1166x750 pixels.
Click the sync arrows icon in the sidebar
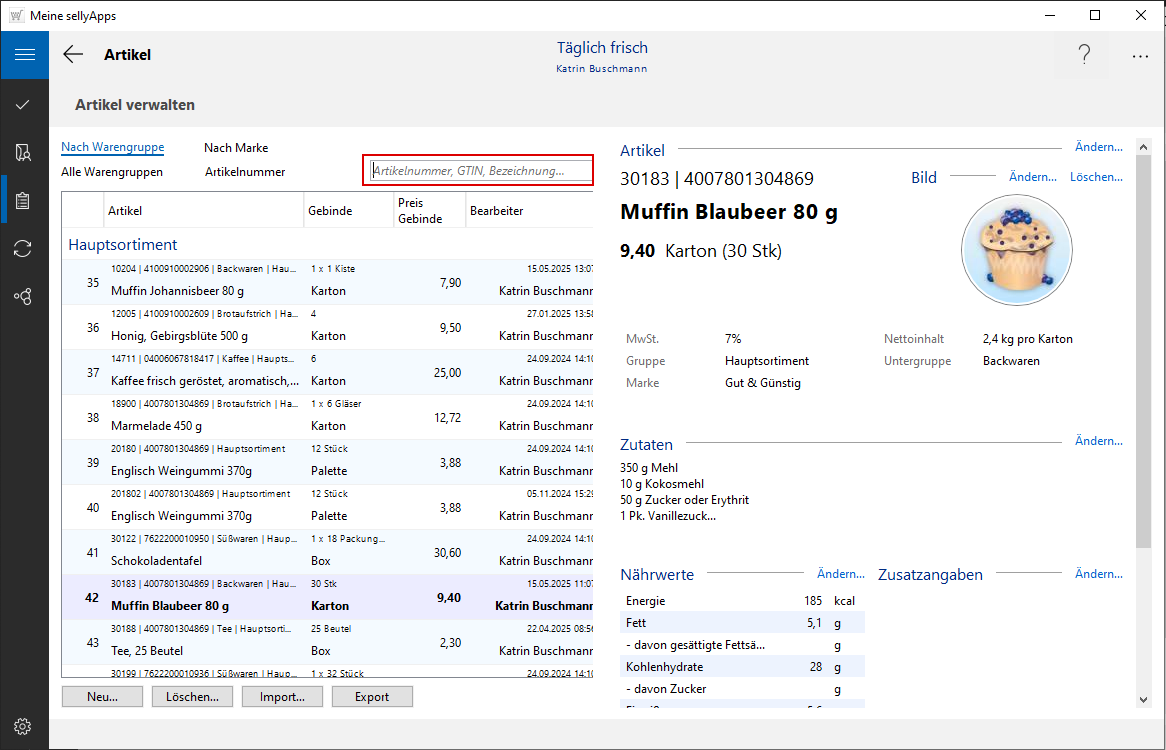tap(24, 249)
